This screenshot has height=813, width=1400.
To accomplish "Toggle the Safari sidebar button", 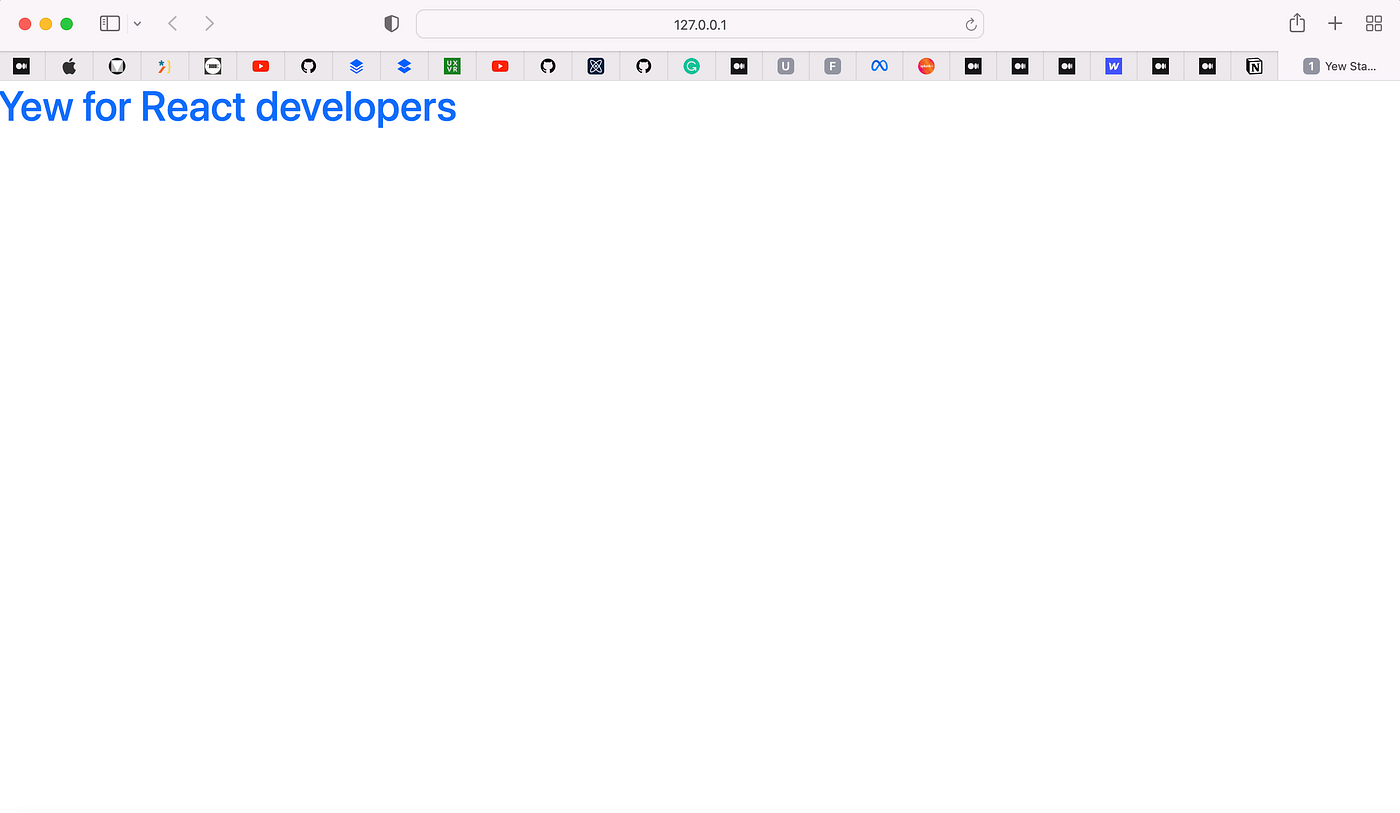I will click(x=110, y=23).
